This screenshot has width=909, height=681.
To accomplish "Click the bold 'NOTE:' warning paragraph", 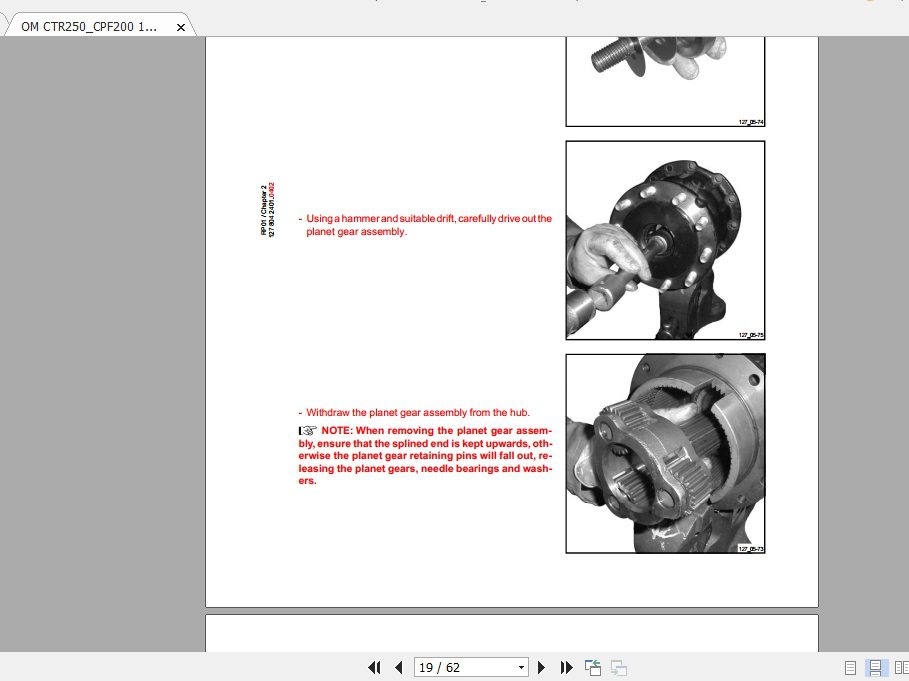I will click(425, 456).
